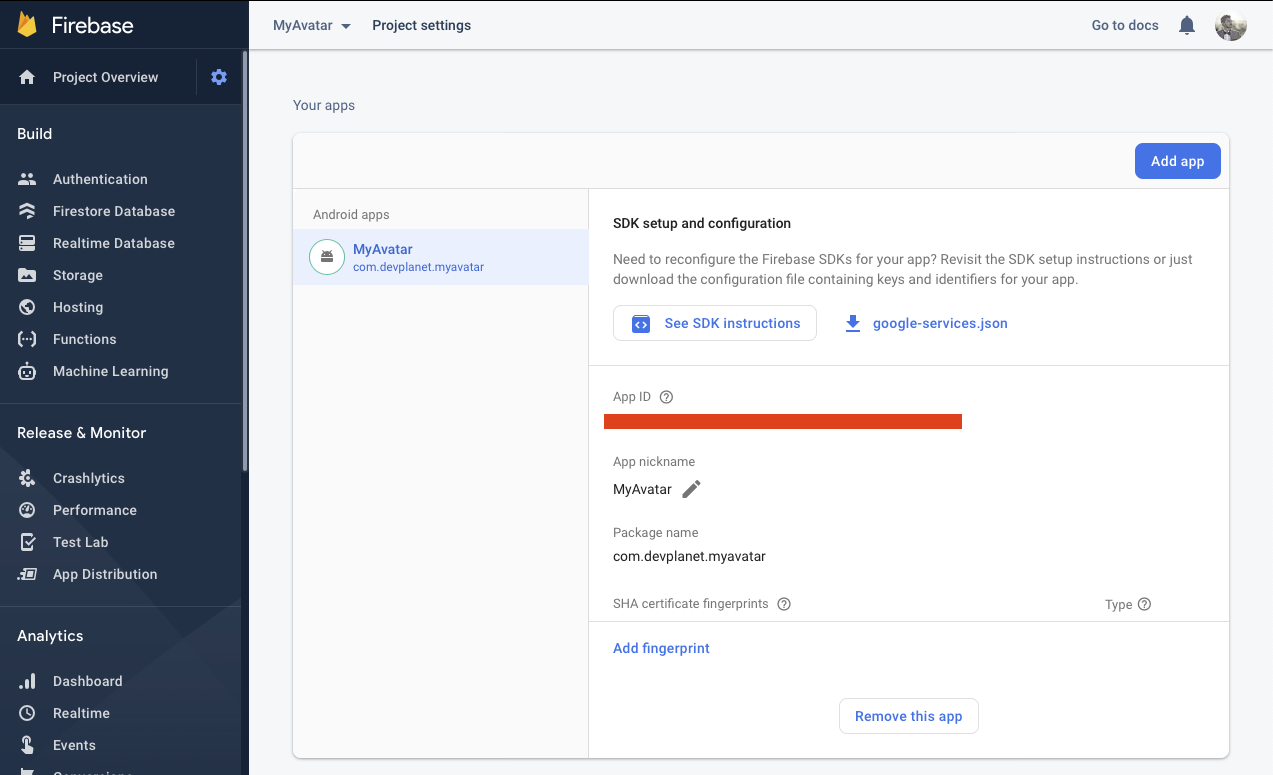Image resolution: width=1273 pixels, height=775 pixels.
Task: Click See SDK instructions button
Action: tap(715, 323)
